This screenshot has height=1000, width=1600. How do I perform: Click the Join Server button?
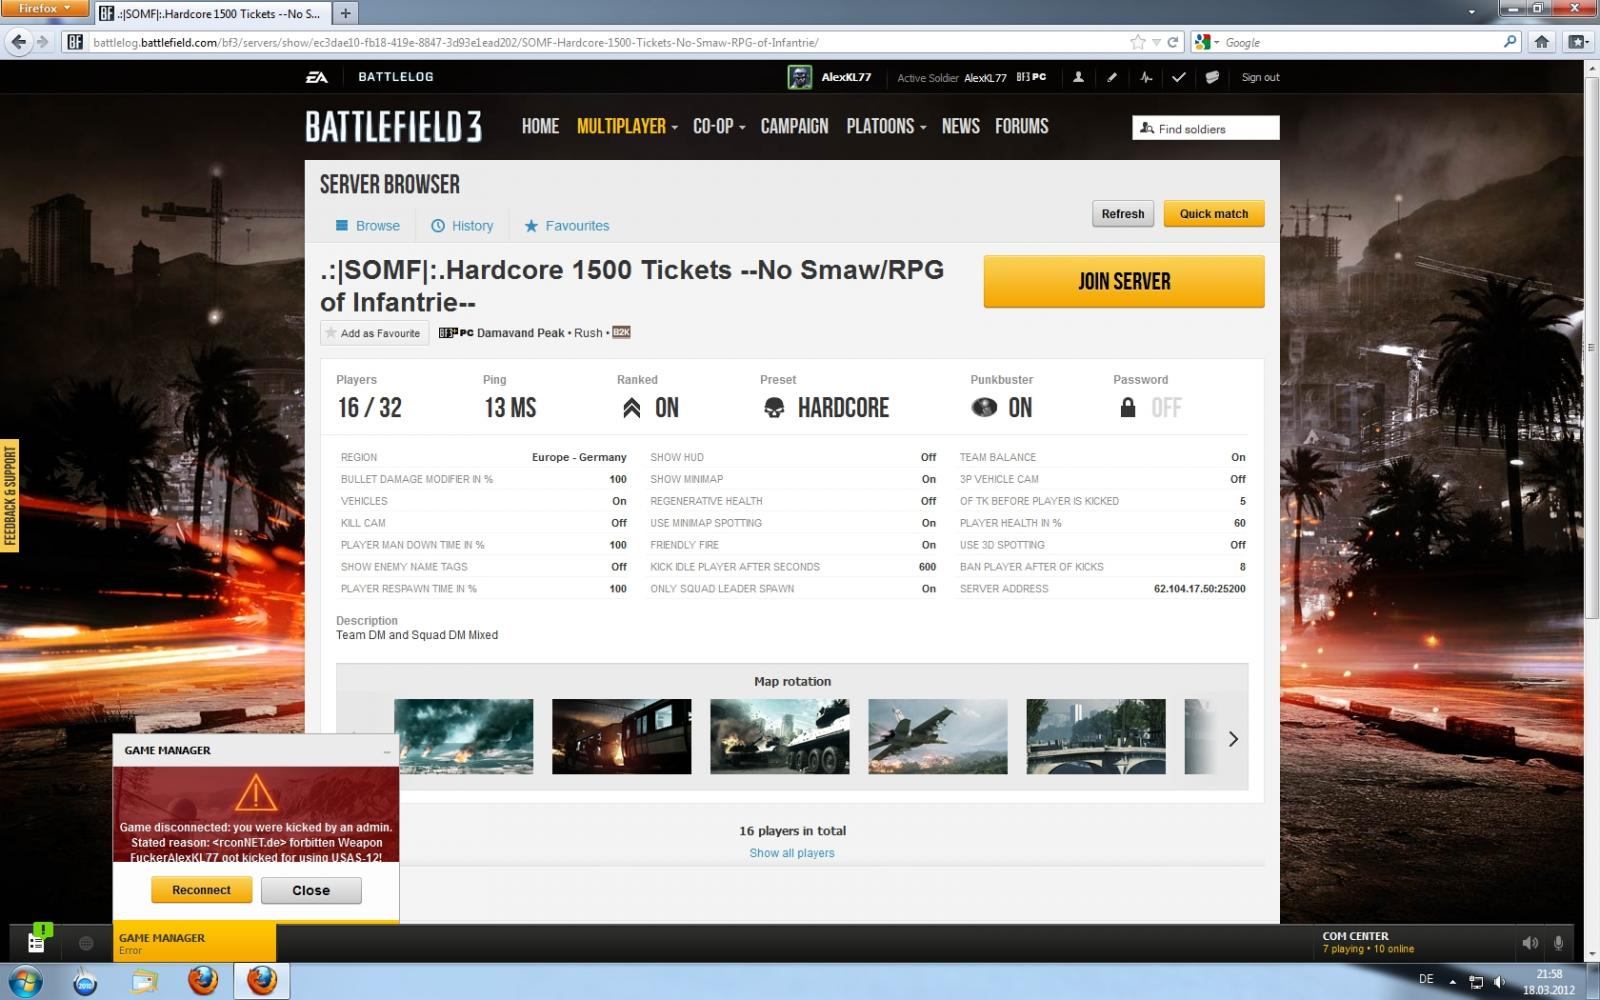point(1124,281)
